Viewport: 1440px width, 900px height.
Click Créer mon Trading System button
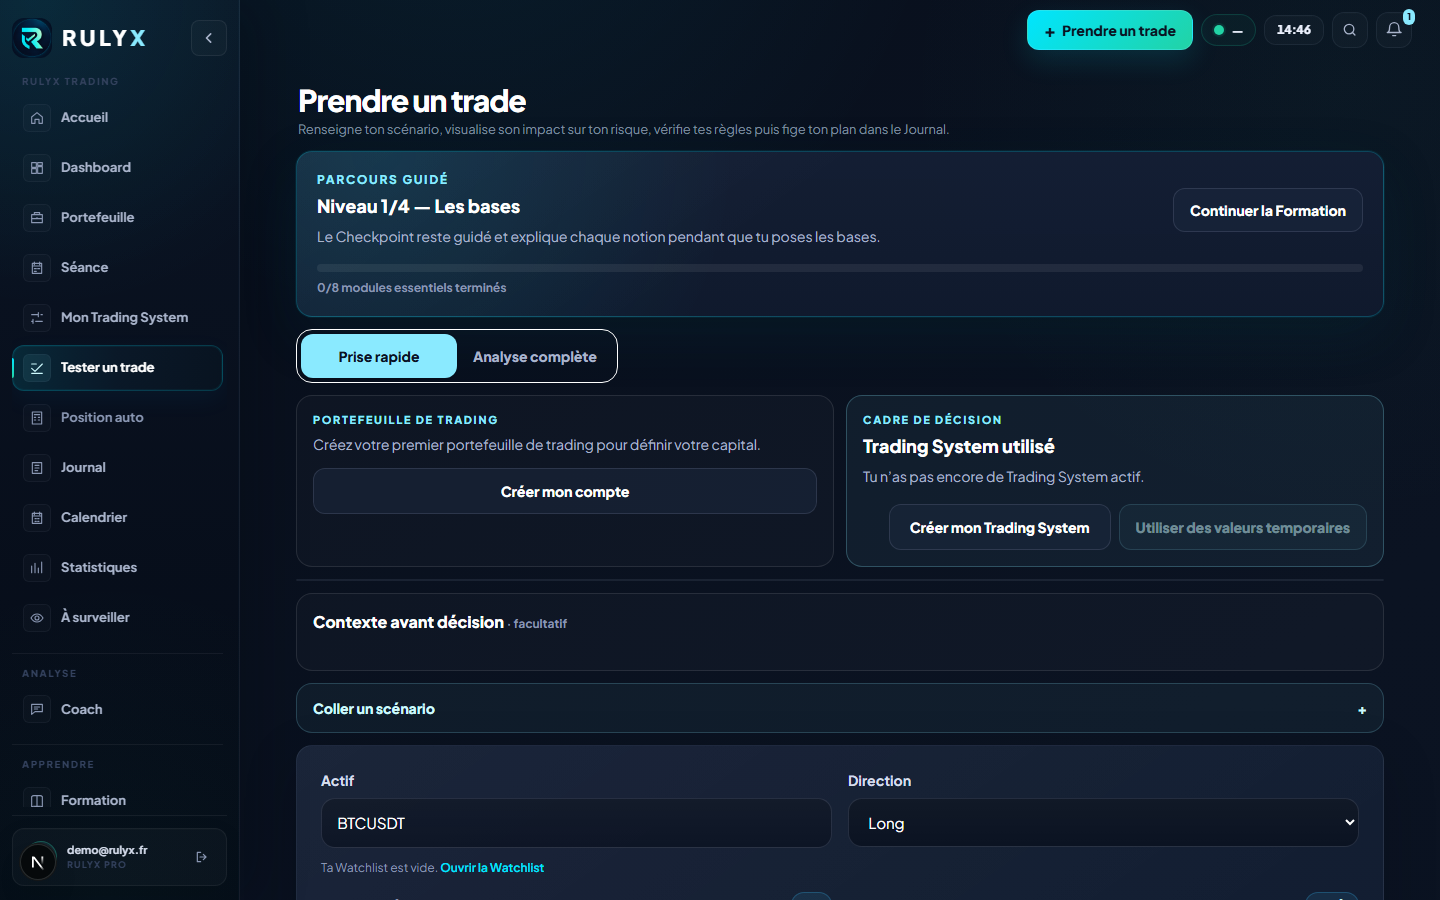click(1000, 528)
